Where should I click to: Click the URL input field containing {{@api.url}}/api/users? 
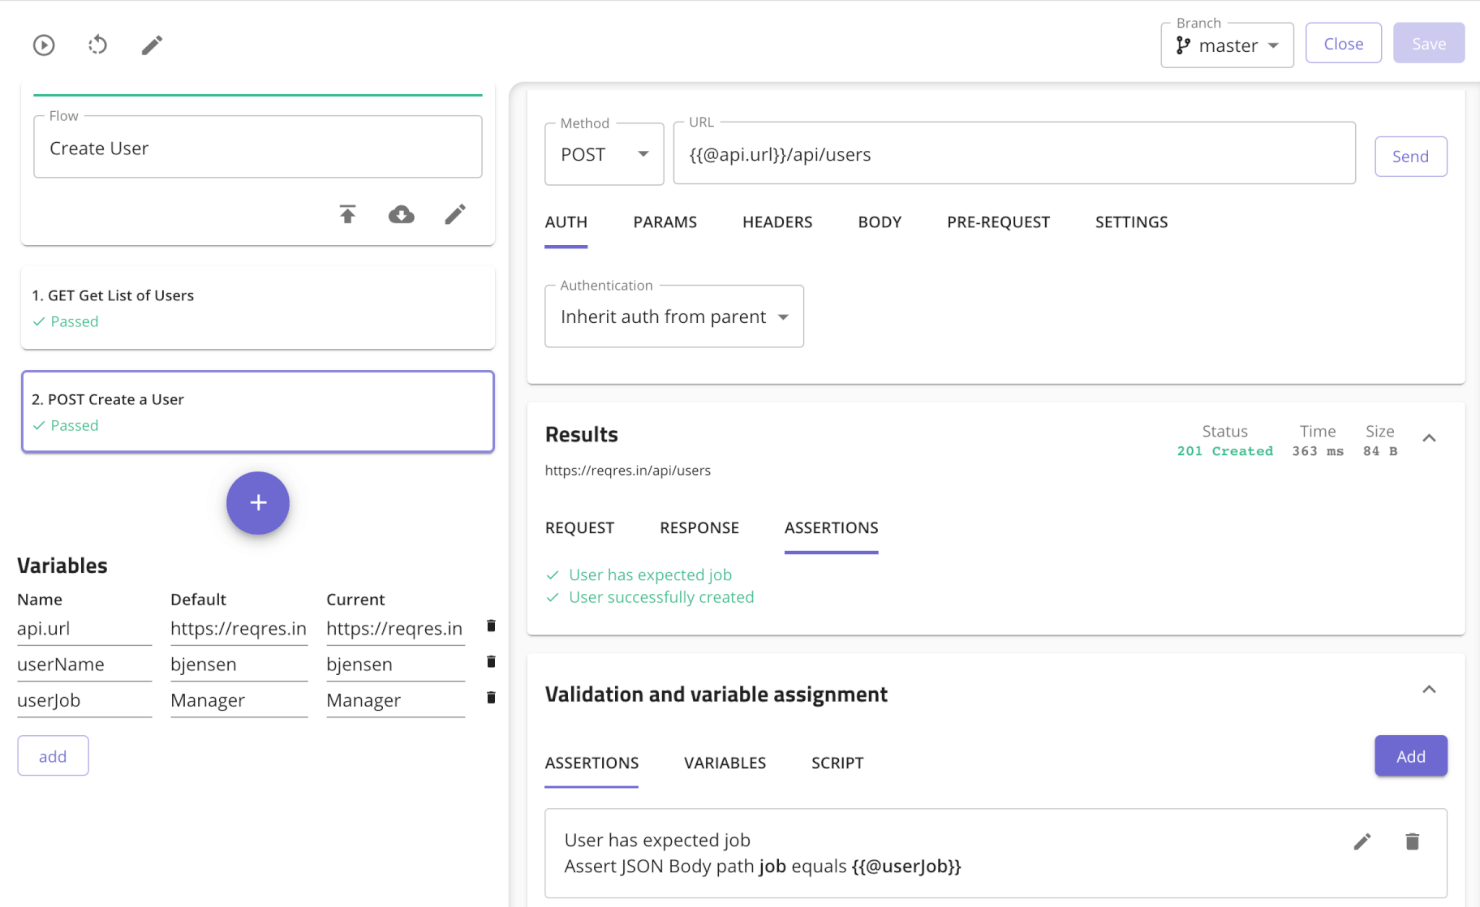click(1013, 154)
